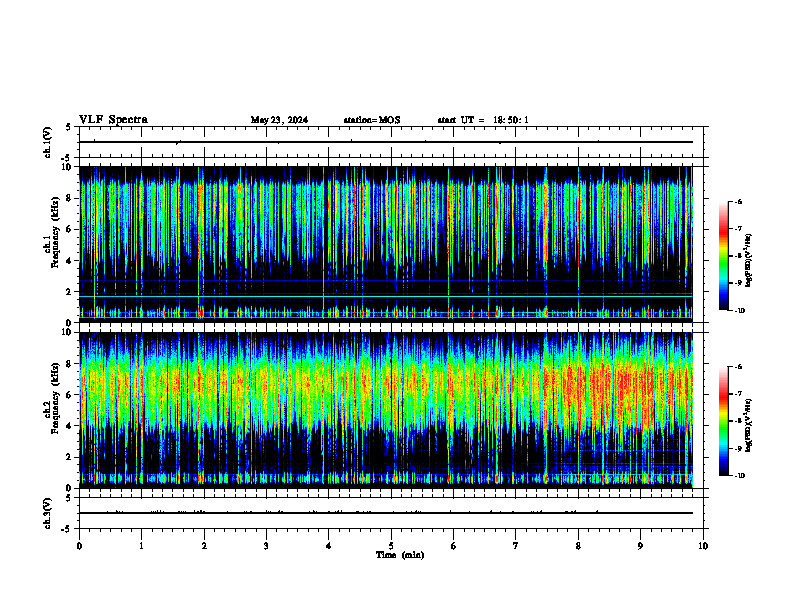Click time axis tick label "2"
This screenshot has width=792, height=612.
click(204, 546)
